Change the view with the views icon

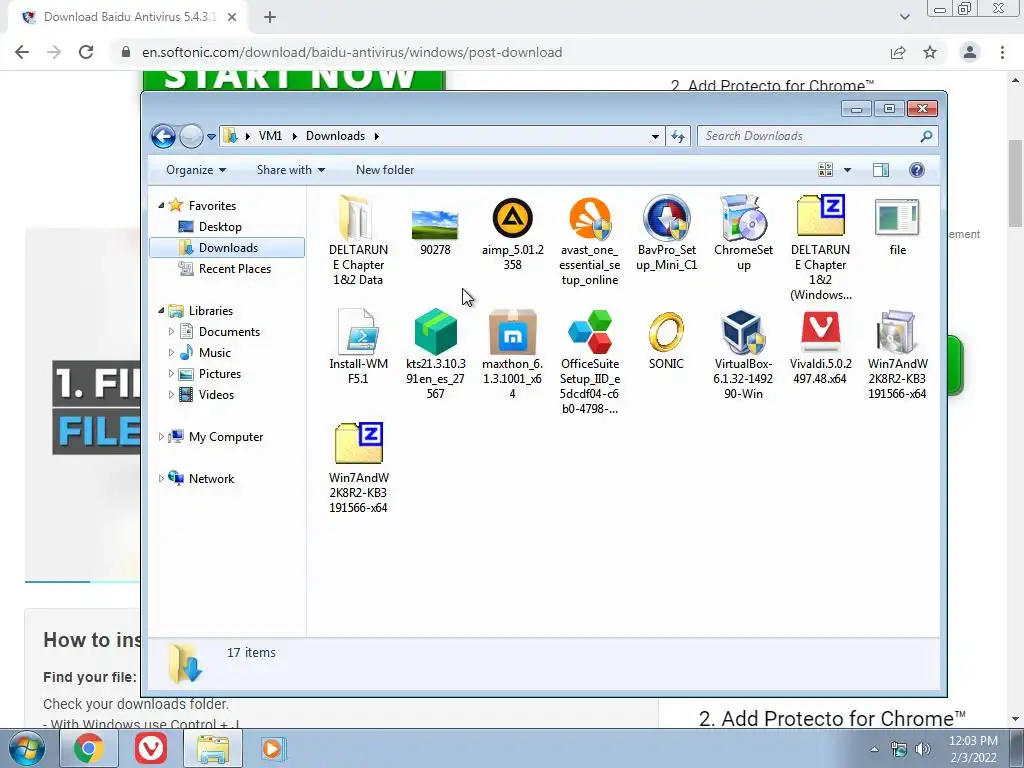point(825,170)
